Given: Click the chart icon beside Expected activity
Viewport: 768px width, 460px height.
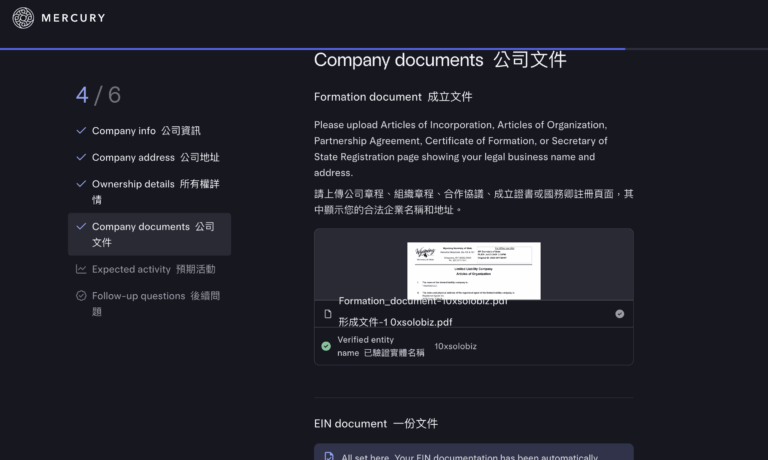Looking at the screenshot, I should [x=81, y=269].
